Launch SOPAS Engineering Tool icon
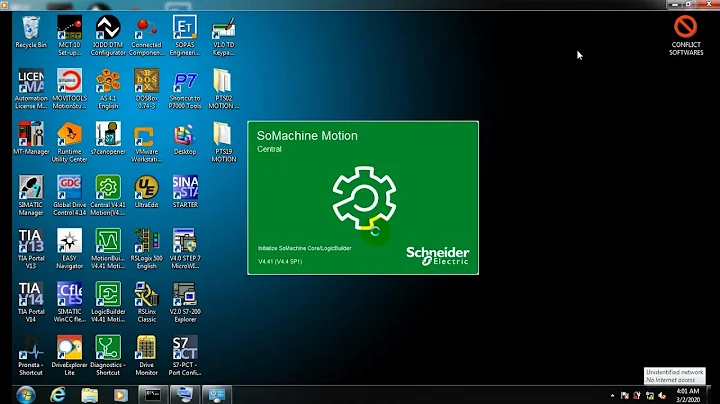The image size is (720, 404). (x=185, y=35)
